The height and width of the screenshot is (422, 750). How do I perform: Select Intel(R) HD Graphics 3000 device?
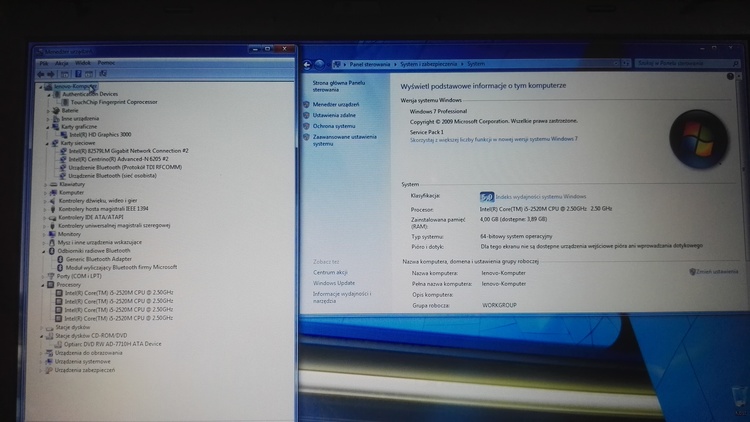(x=100, y=135)
